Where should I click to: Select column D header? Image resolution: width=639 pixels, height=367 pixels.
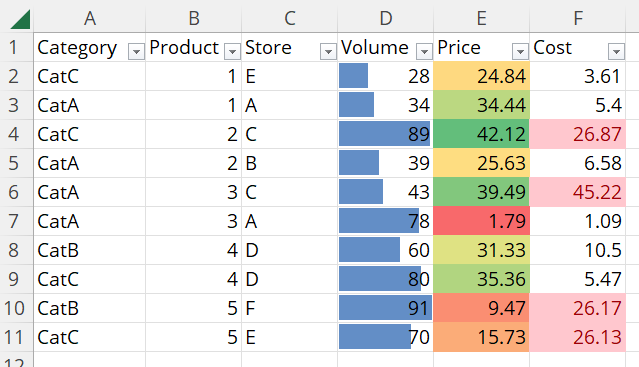[386, 18]
